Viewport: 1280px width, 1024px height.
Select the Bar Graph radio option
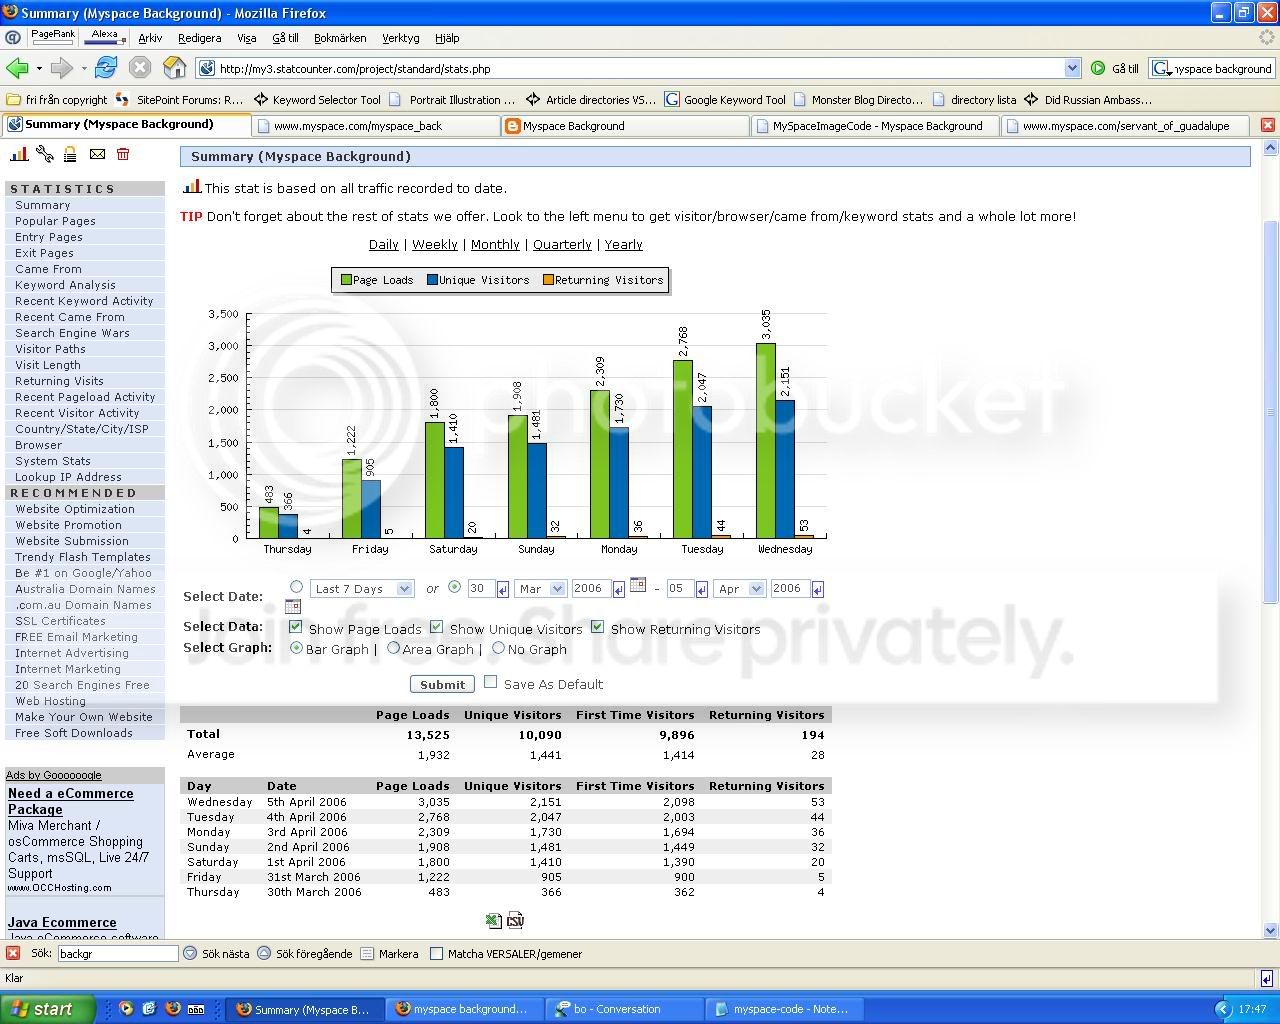[x=296, y=648]
